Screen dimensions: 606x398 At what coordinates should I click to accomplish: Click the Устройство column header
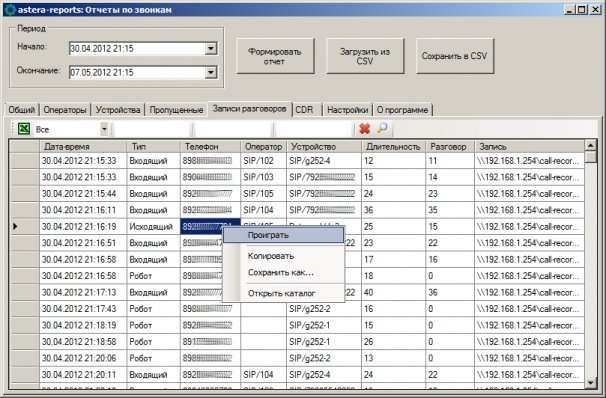[324, 146]
